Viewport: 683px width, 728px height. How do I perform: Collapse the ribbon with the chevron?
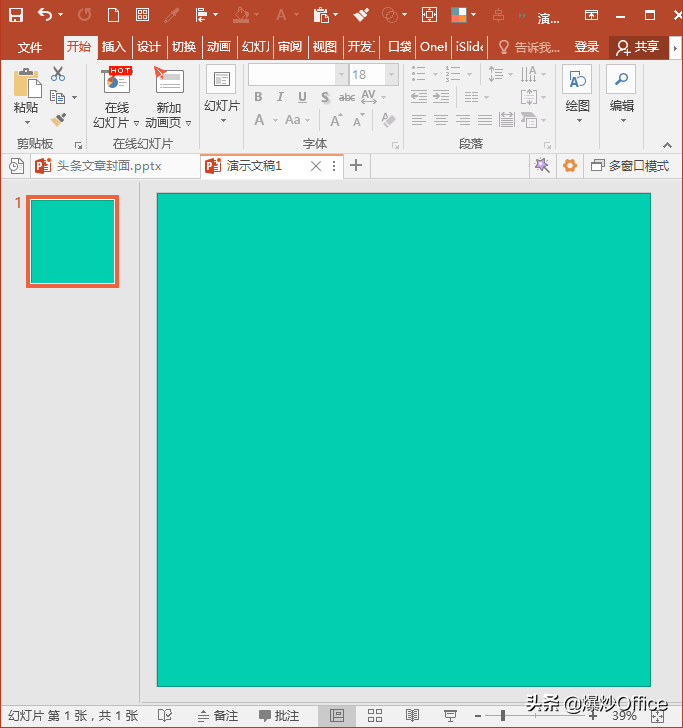click(667, 145)
